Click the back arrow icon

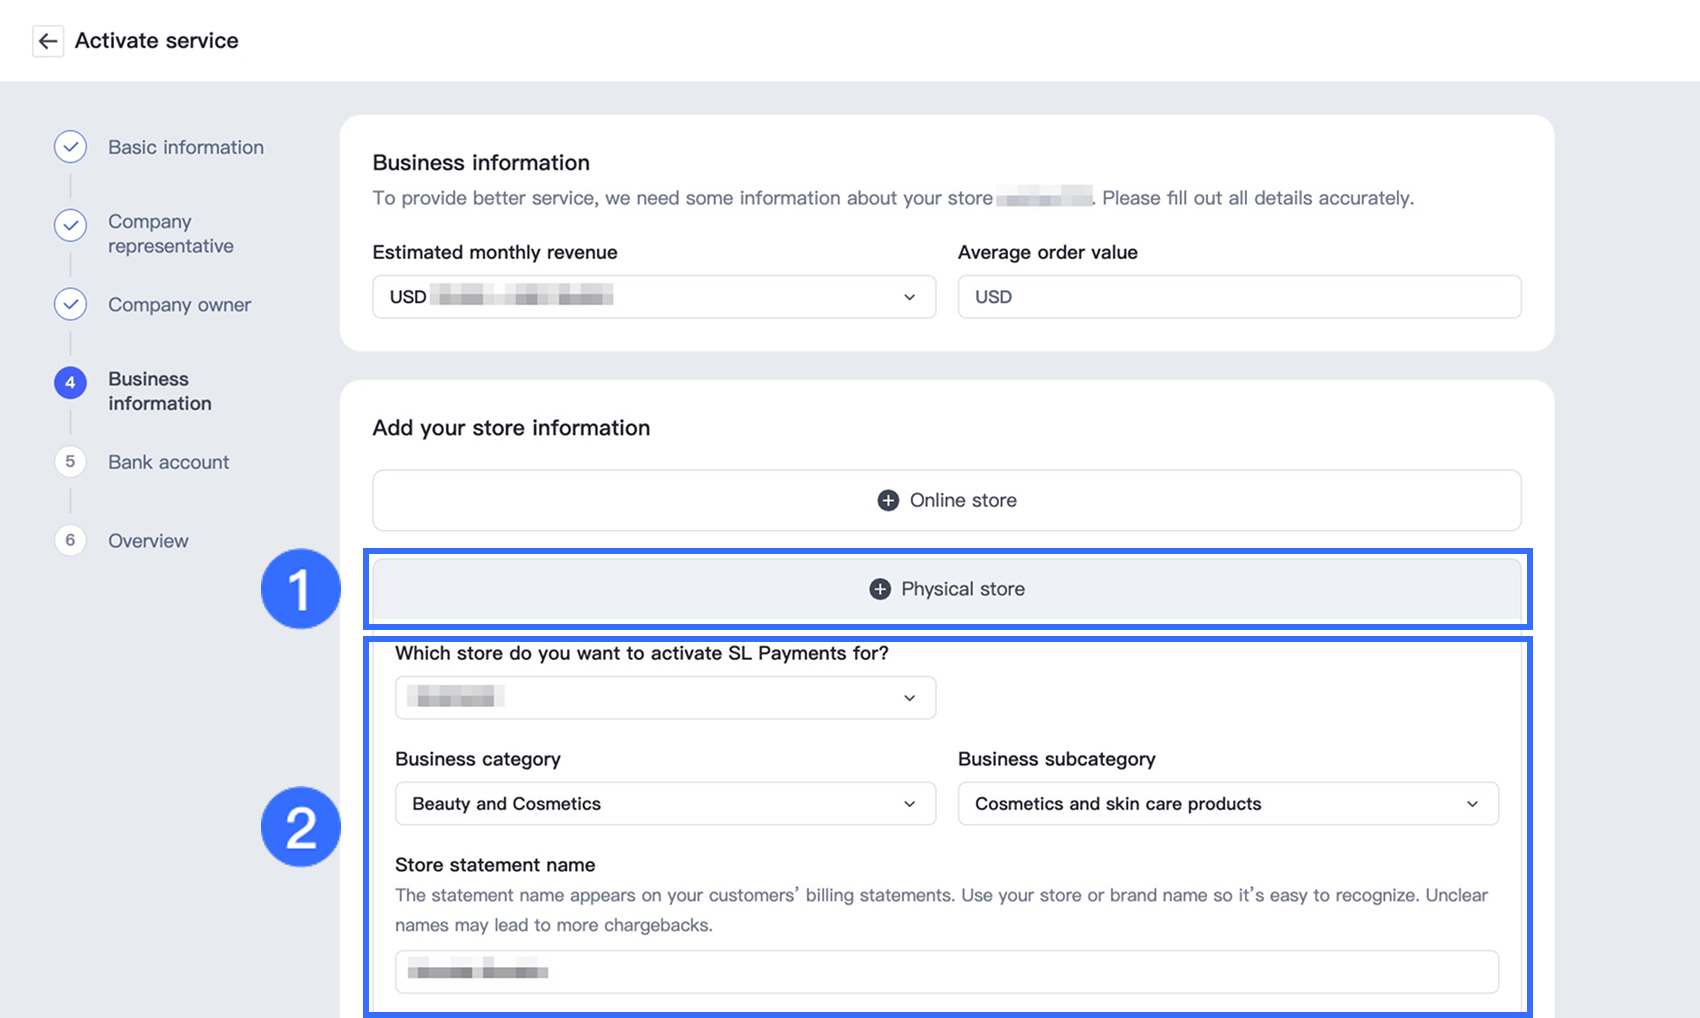tap(48, 41)
